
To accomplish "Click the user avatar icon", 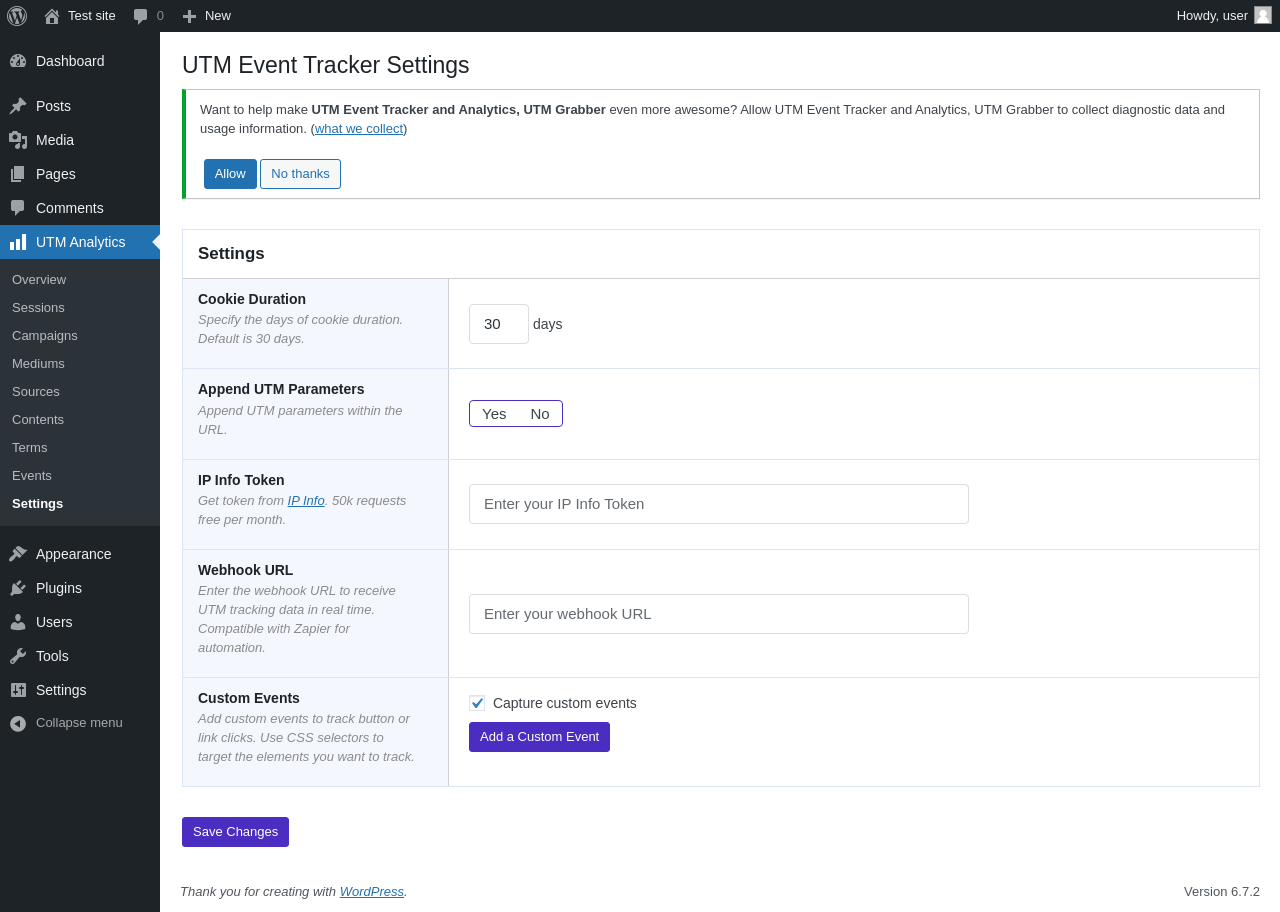I will (1263, 15).
